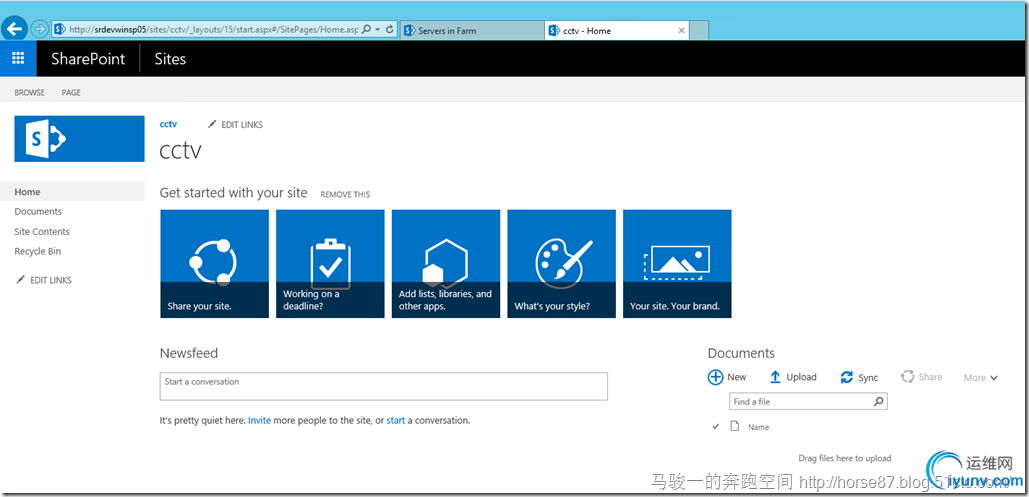Click the start link in Newsfeed text

(x=396, y=420)
